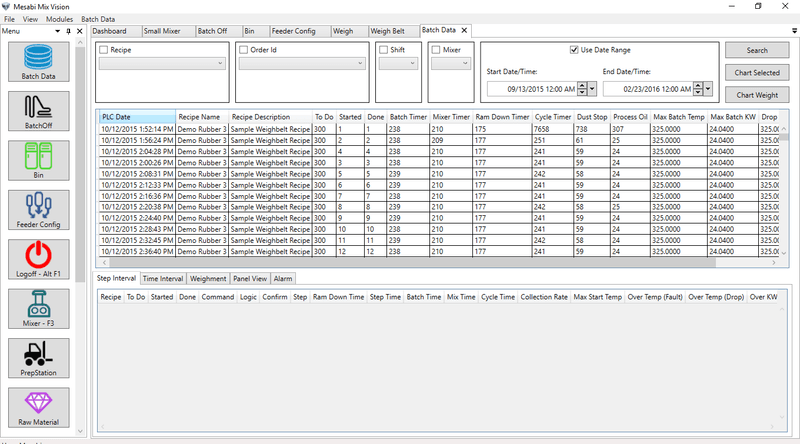Enable the Shift filter checkbox
Viewport: 800px width, 444px height.
pyautogui.click(x=383, y=50)
